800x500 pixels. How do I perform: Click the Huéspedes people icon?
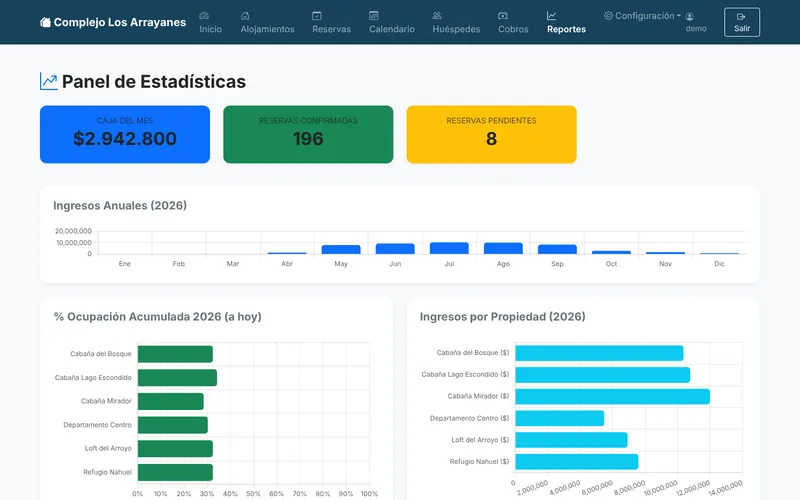coord(437,16)
